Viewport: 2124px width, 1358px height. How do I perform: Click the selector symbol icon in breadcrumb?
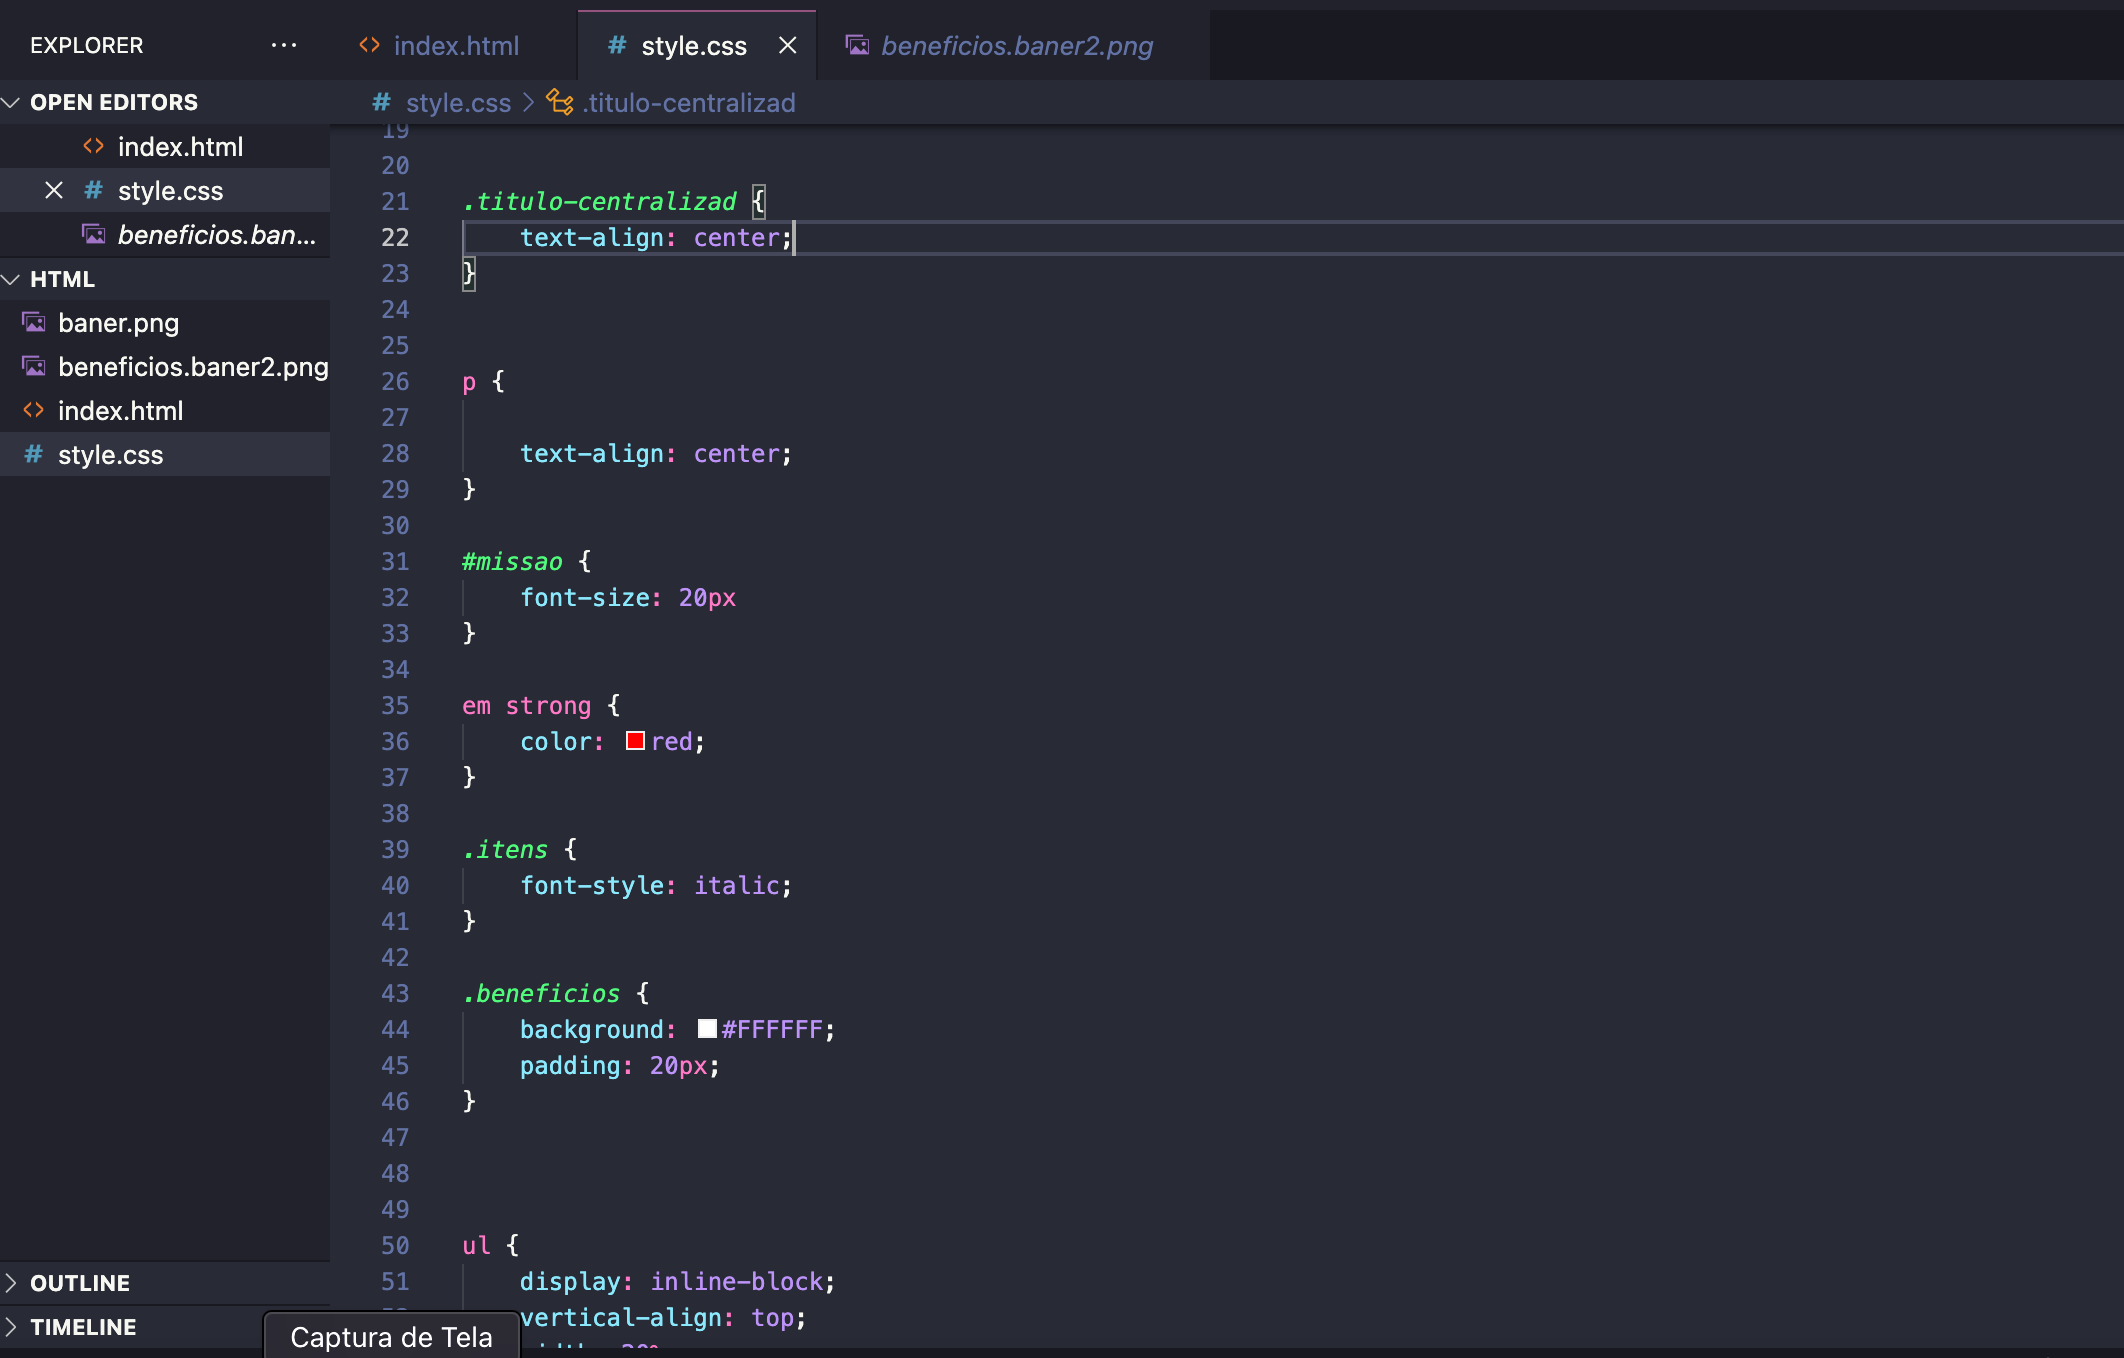[x=560, y=102]
